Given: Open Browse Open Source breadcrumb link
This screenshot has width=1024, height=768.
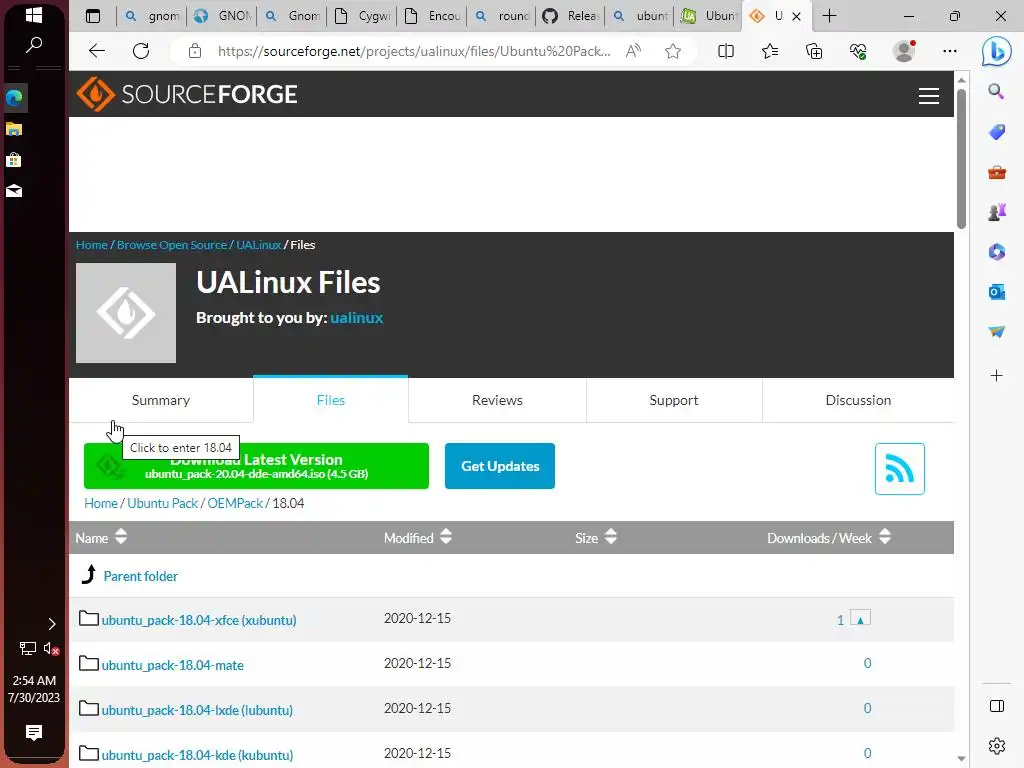Looking at the screenshot, I should 172,245.
